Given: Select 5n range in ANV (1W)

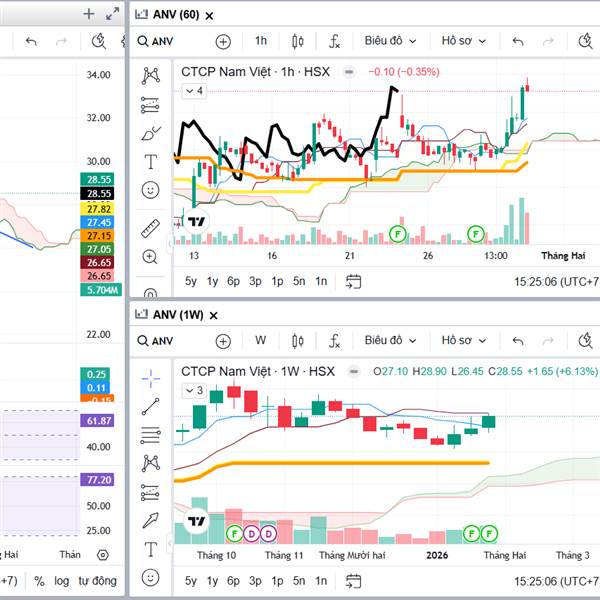Looking at the screenshot, I should [299, 581].
